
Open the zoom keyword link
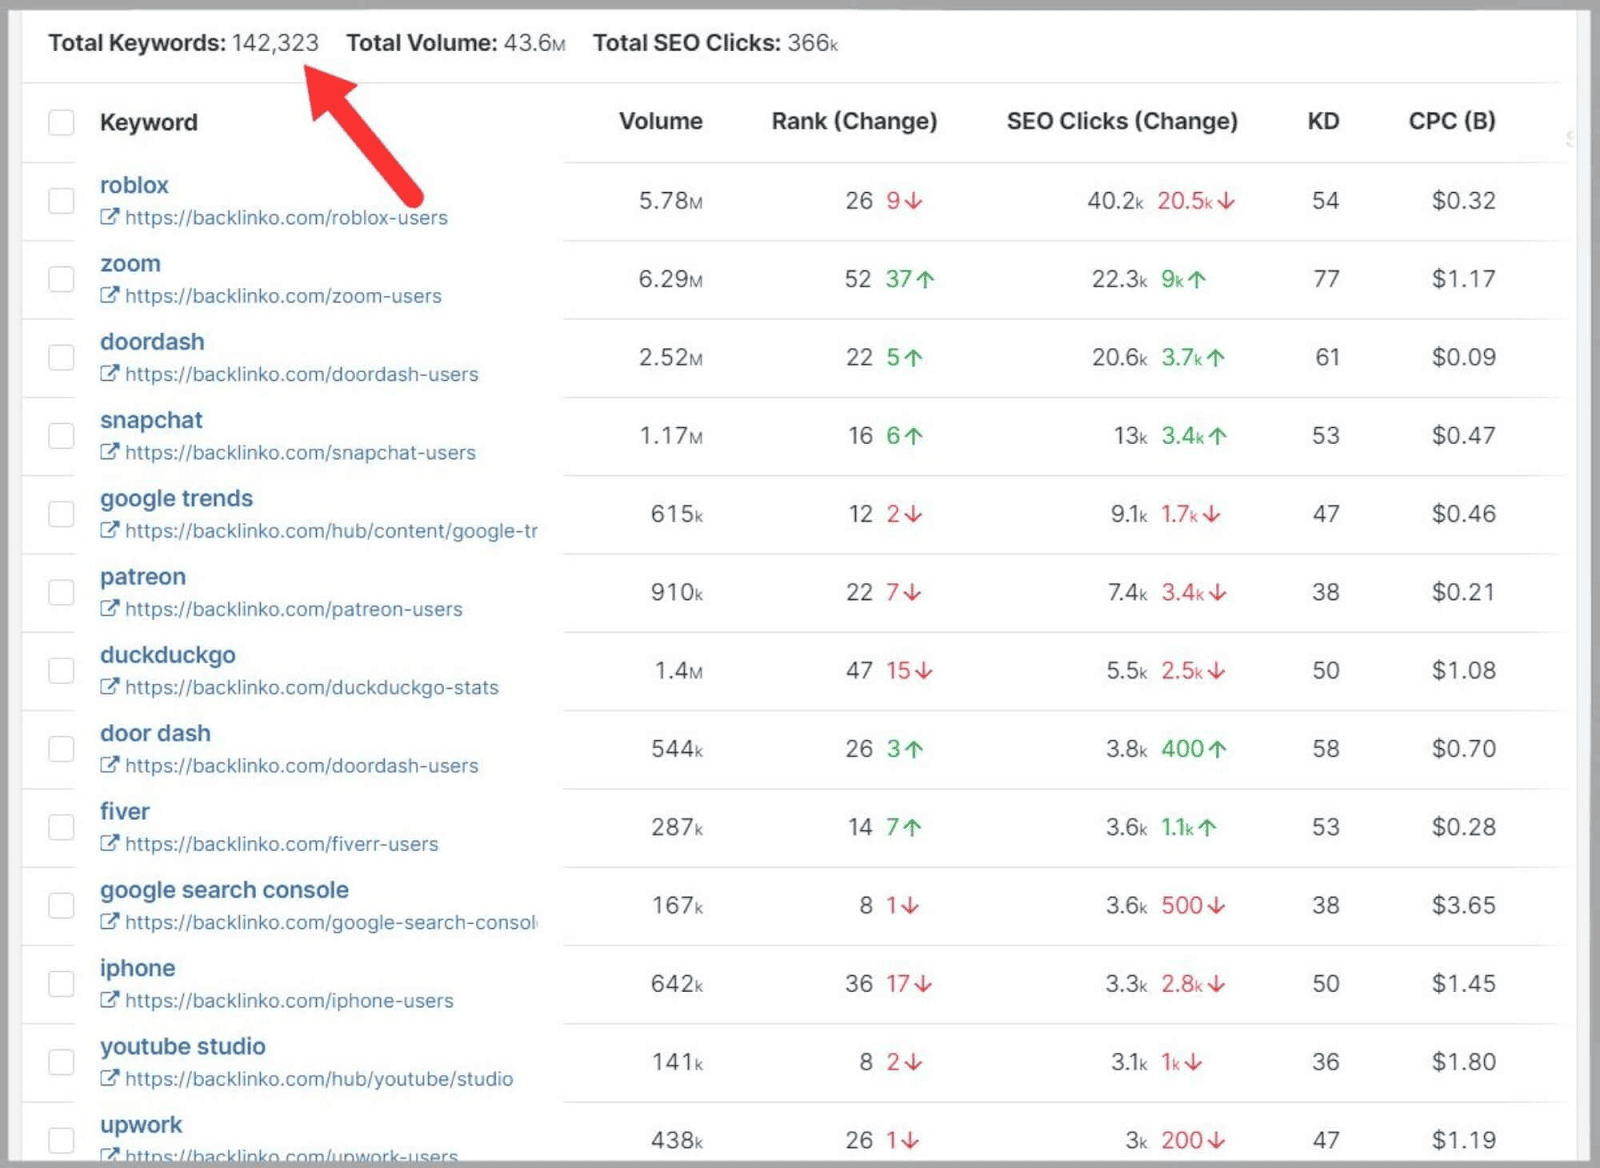(131, 263)
